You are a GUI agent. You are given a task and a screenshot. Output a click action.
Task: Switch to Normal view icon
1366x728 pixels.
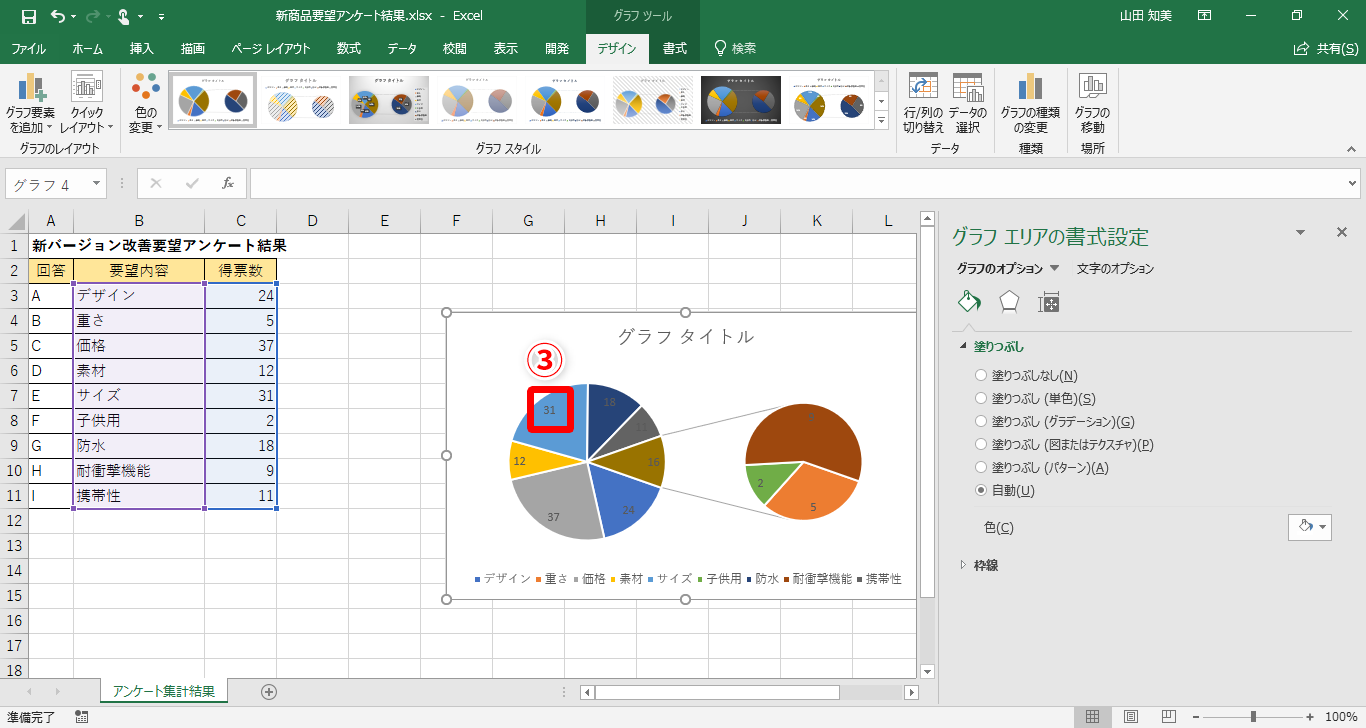[x=1092, y=716]
